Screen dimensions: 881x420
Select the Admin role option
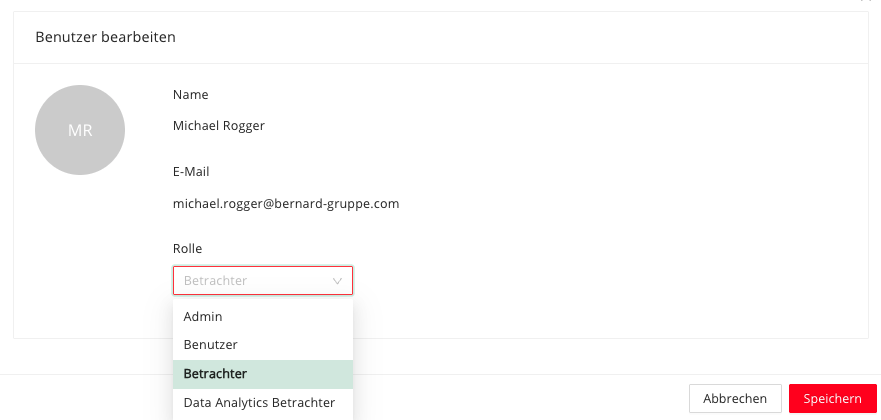263,317
